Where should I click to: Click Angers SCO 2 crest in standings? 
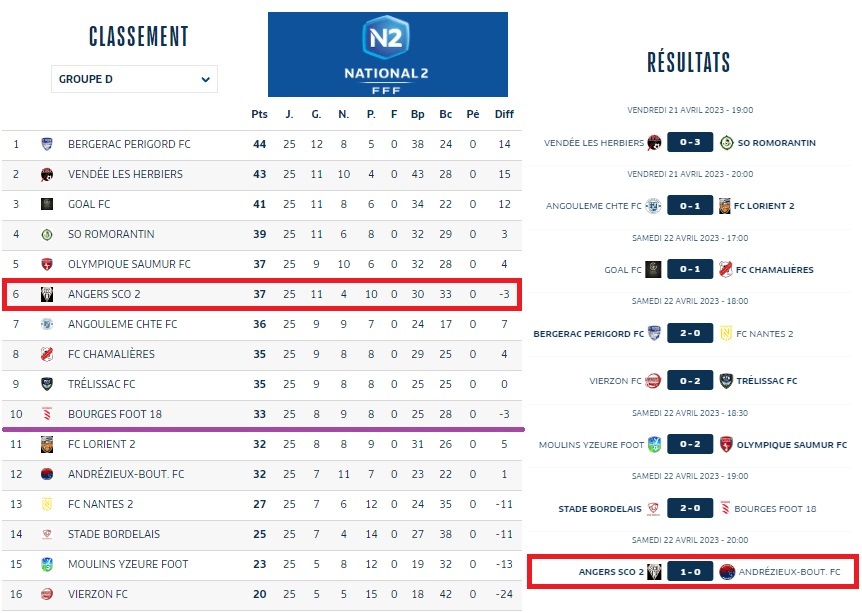[46, 294]
